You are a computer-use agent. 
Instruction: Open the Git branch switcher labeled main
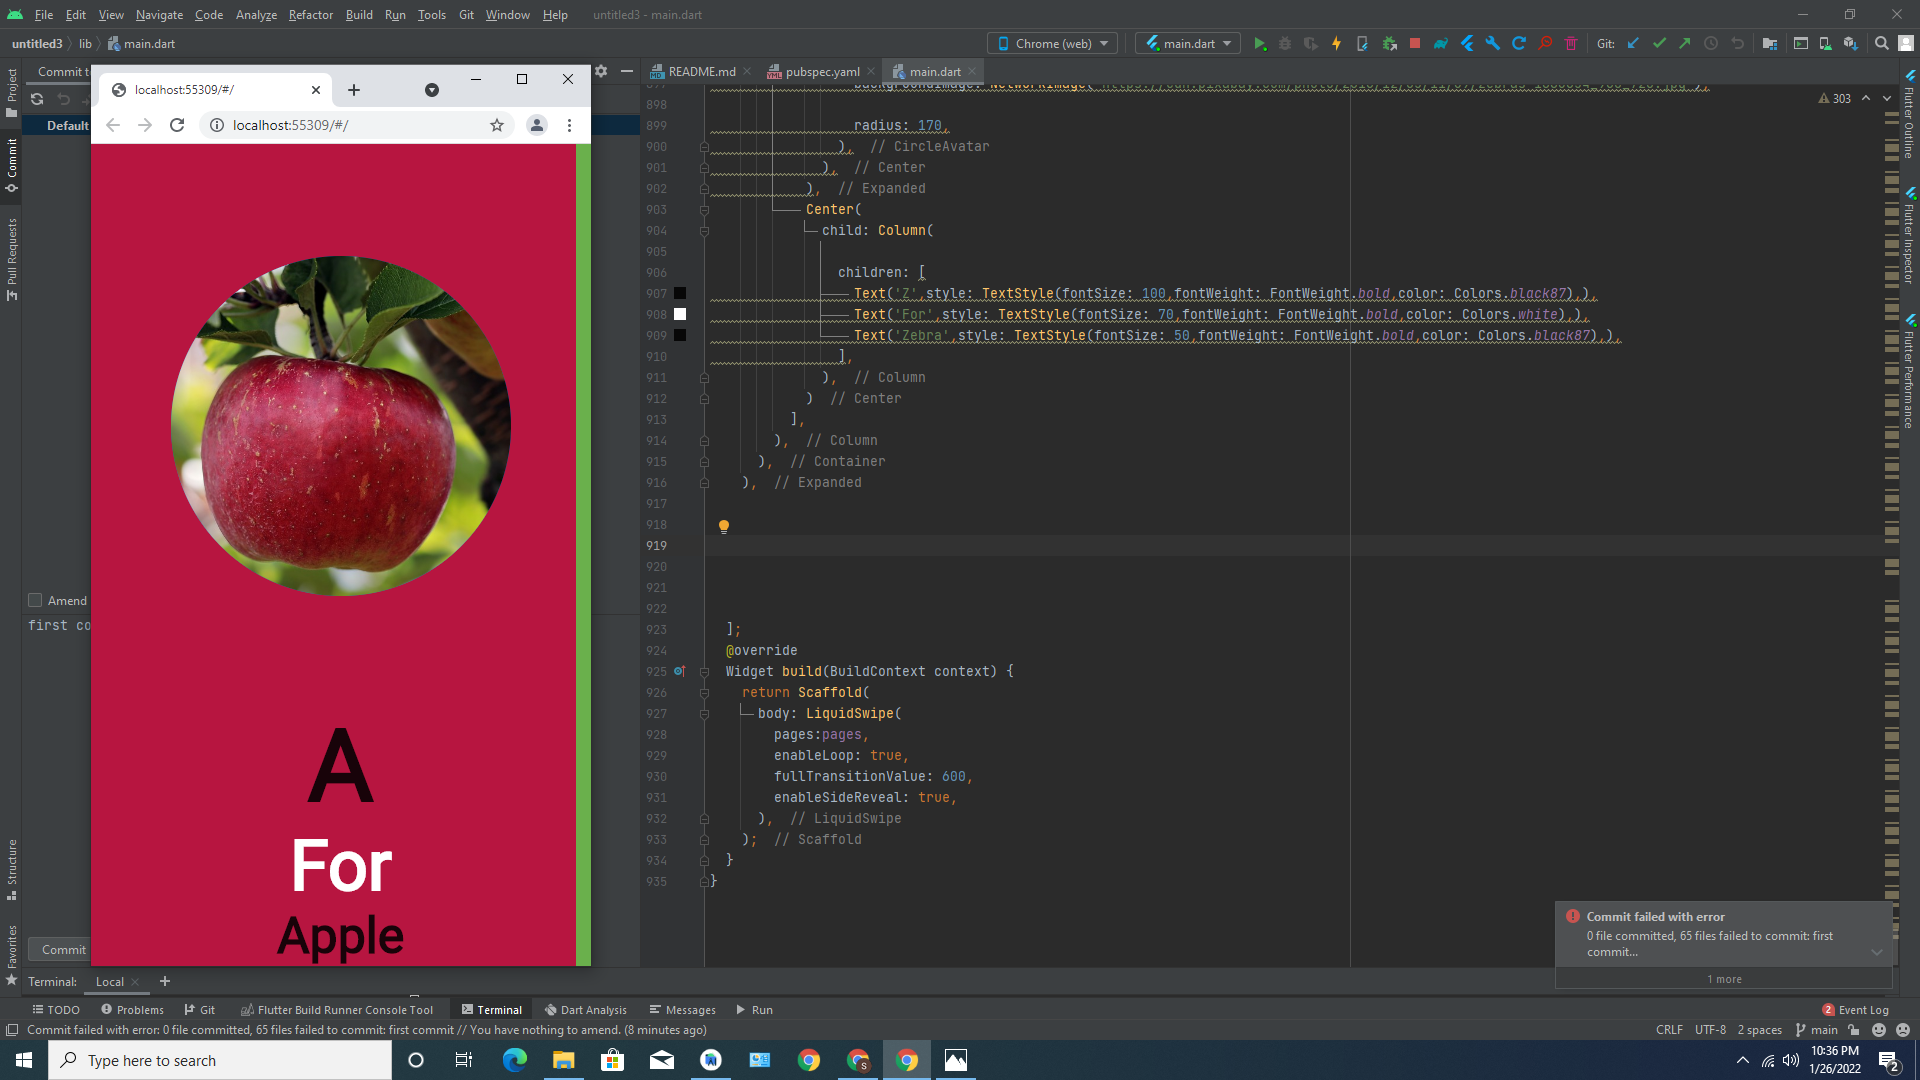point(1815,1029)
